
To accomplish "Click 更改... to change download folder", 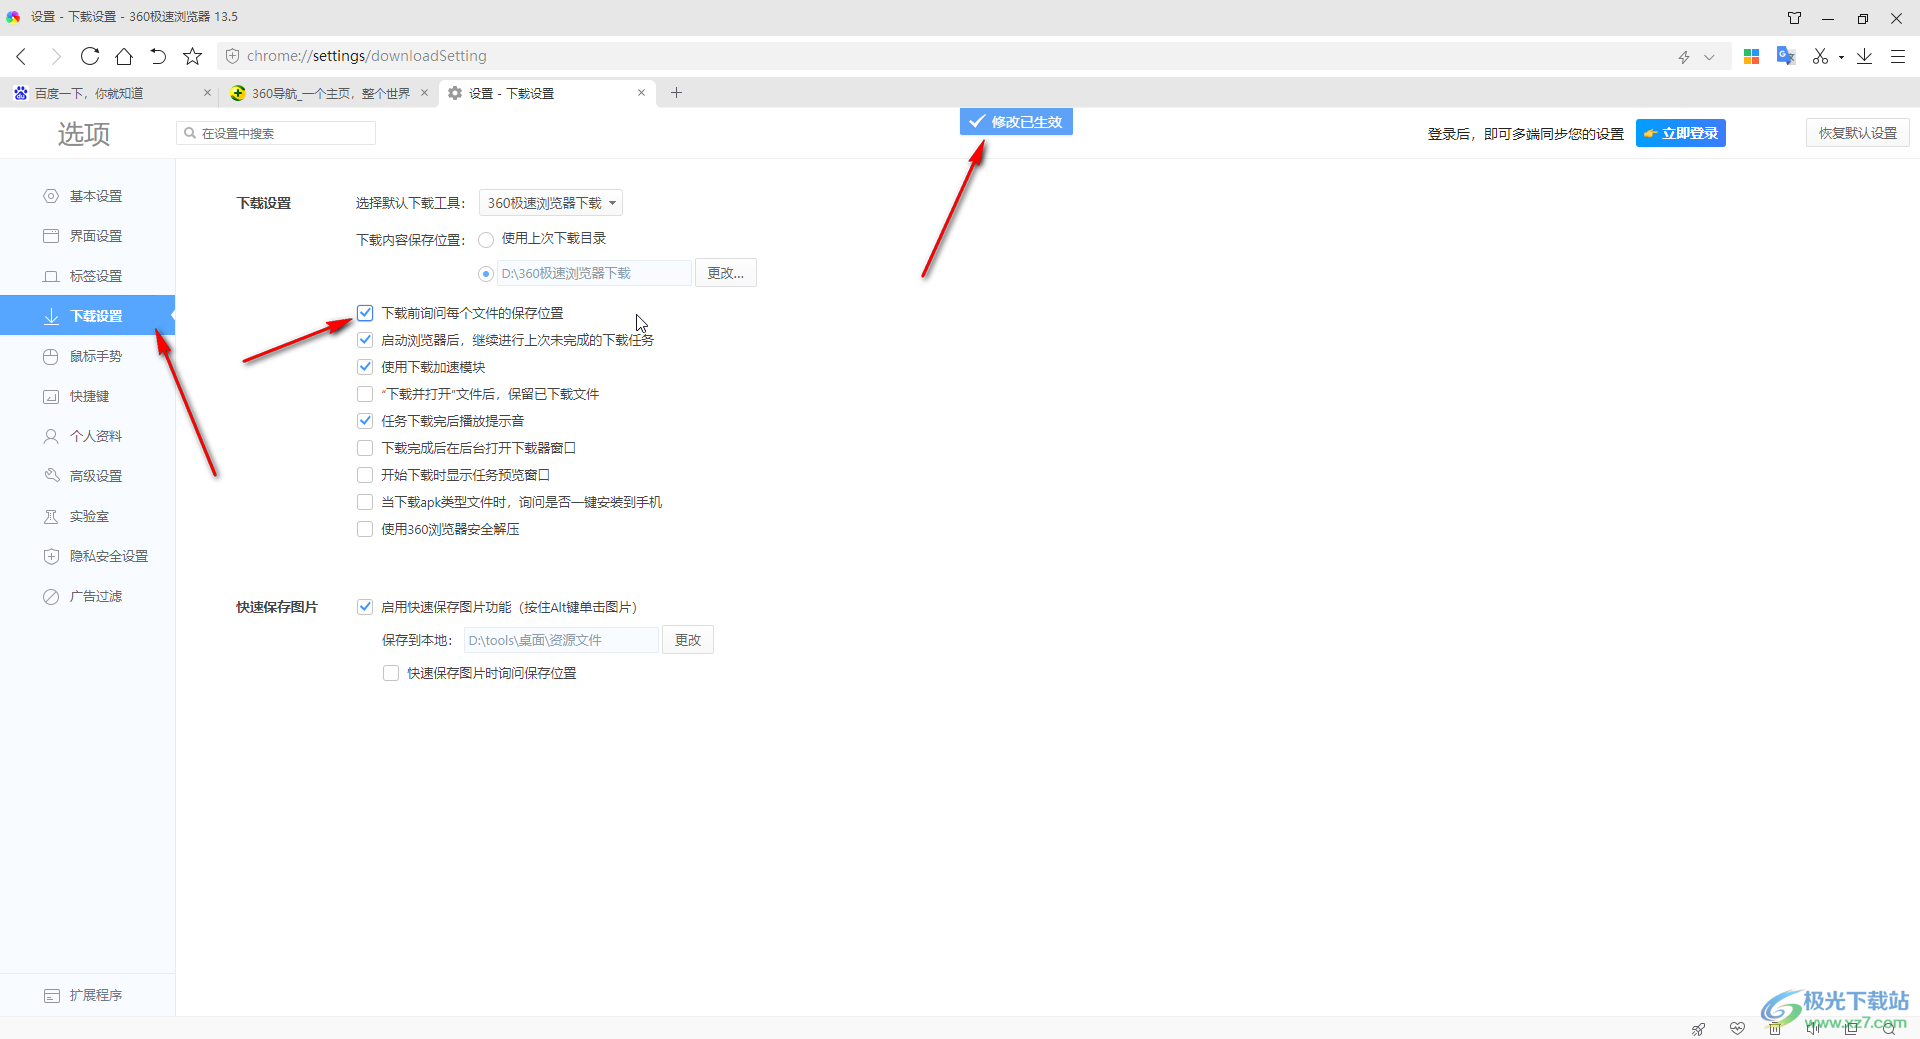I will 726,273.
